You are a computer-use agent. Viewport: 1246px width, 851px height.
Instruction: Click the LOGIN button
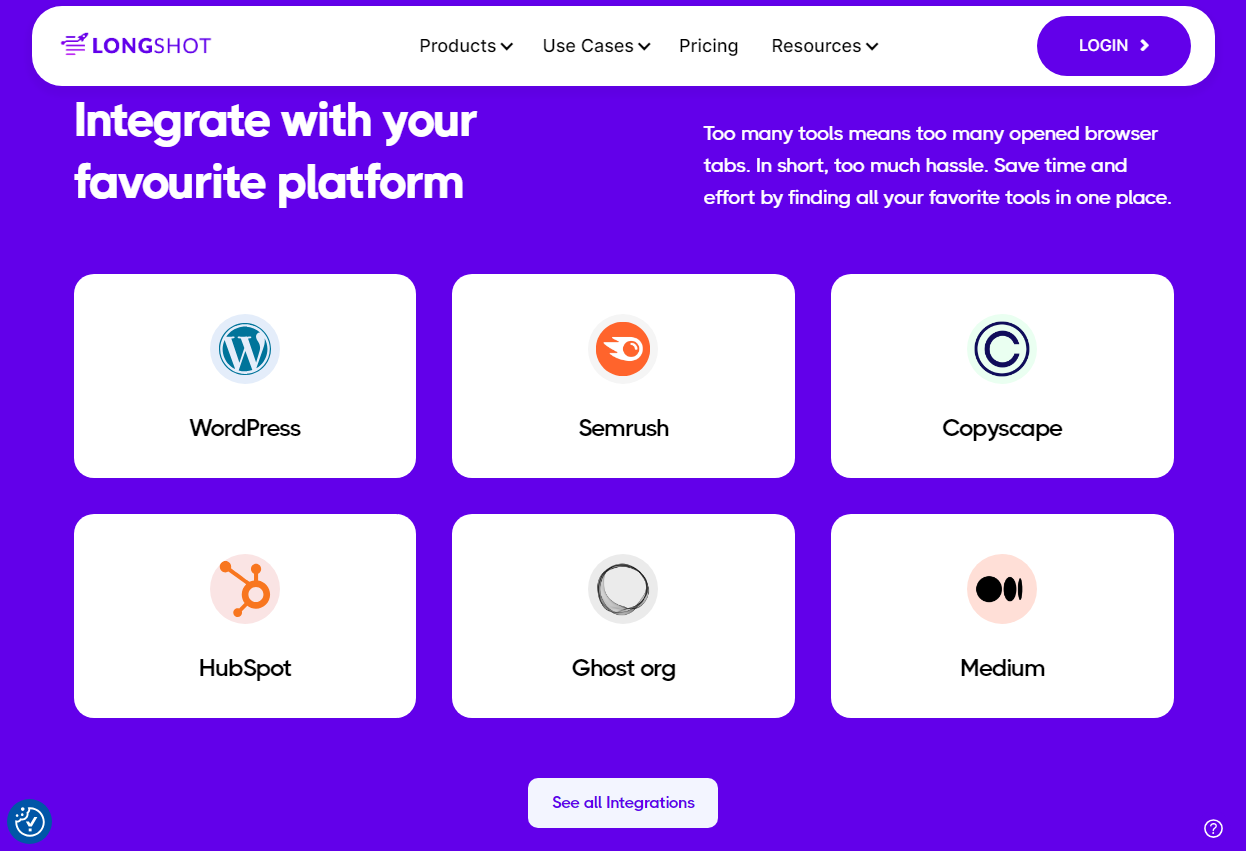click(1114, 46)
